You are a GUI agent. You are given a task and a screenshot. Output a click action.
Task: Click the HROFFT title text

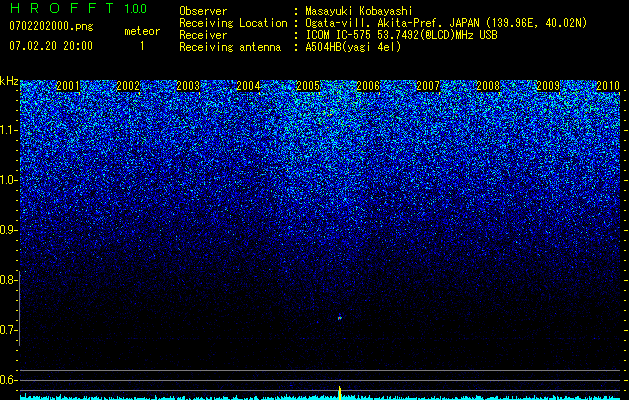[63, 8]
